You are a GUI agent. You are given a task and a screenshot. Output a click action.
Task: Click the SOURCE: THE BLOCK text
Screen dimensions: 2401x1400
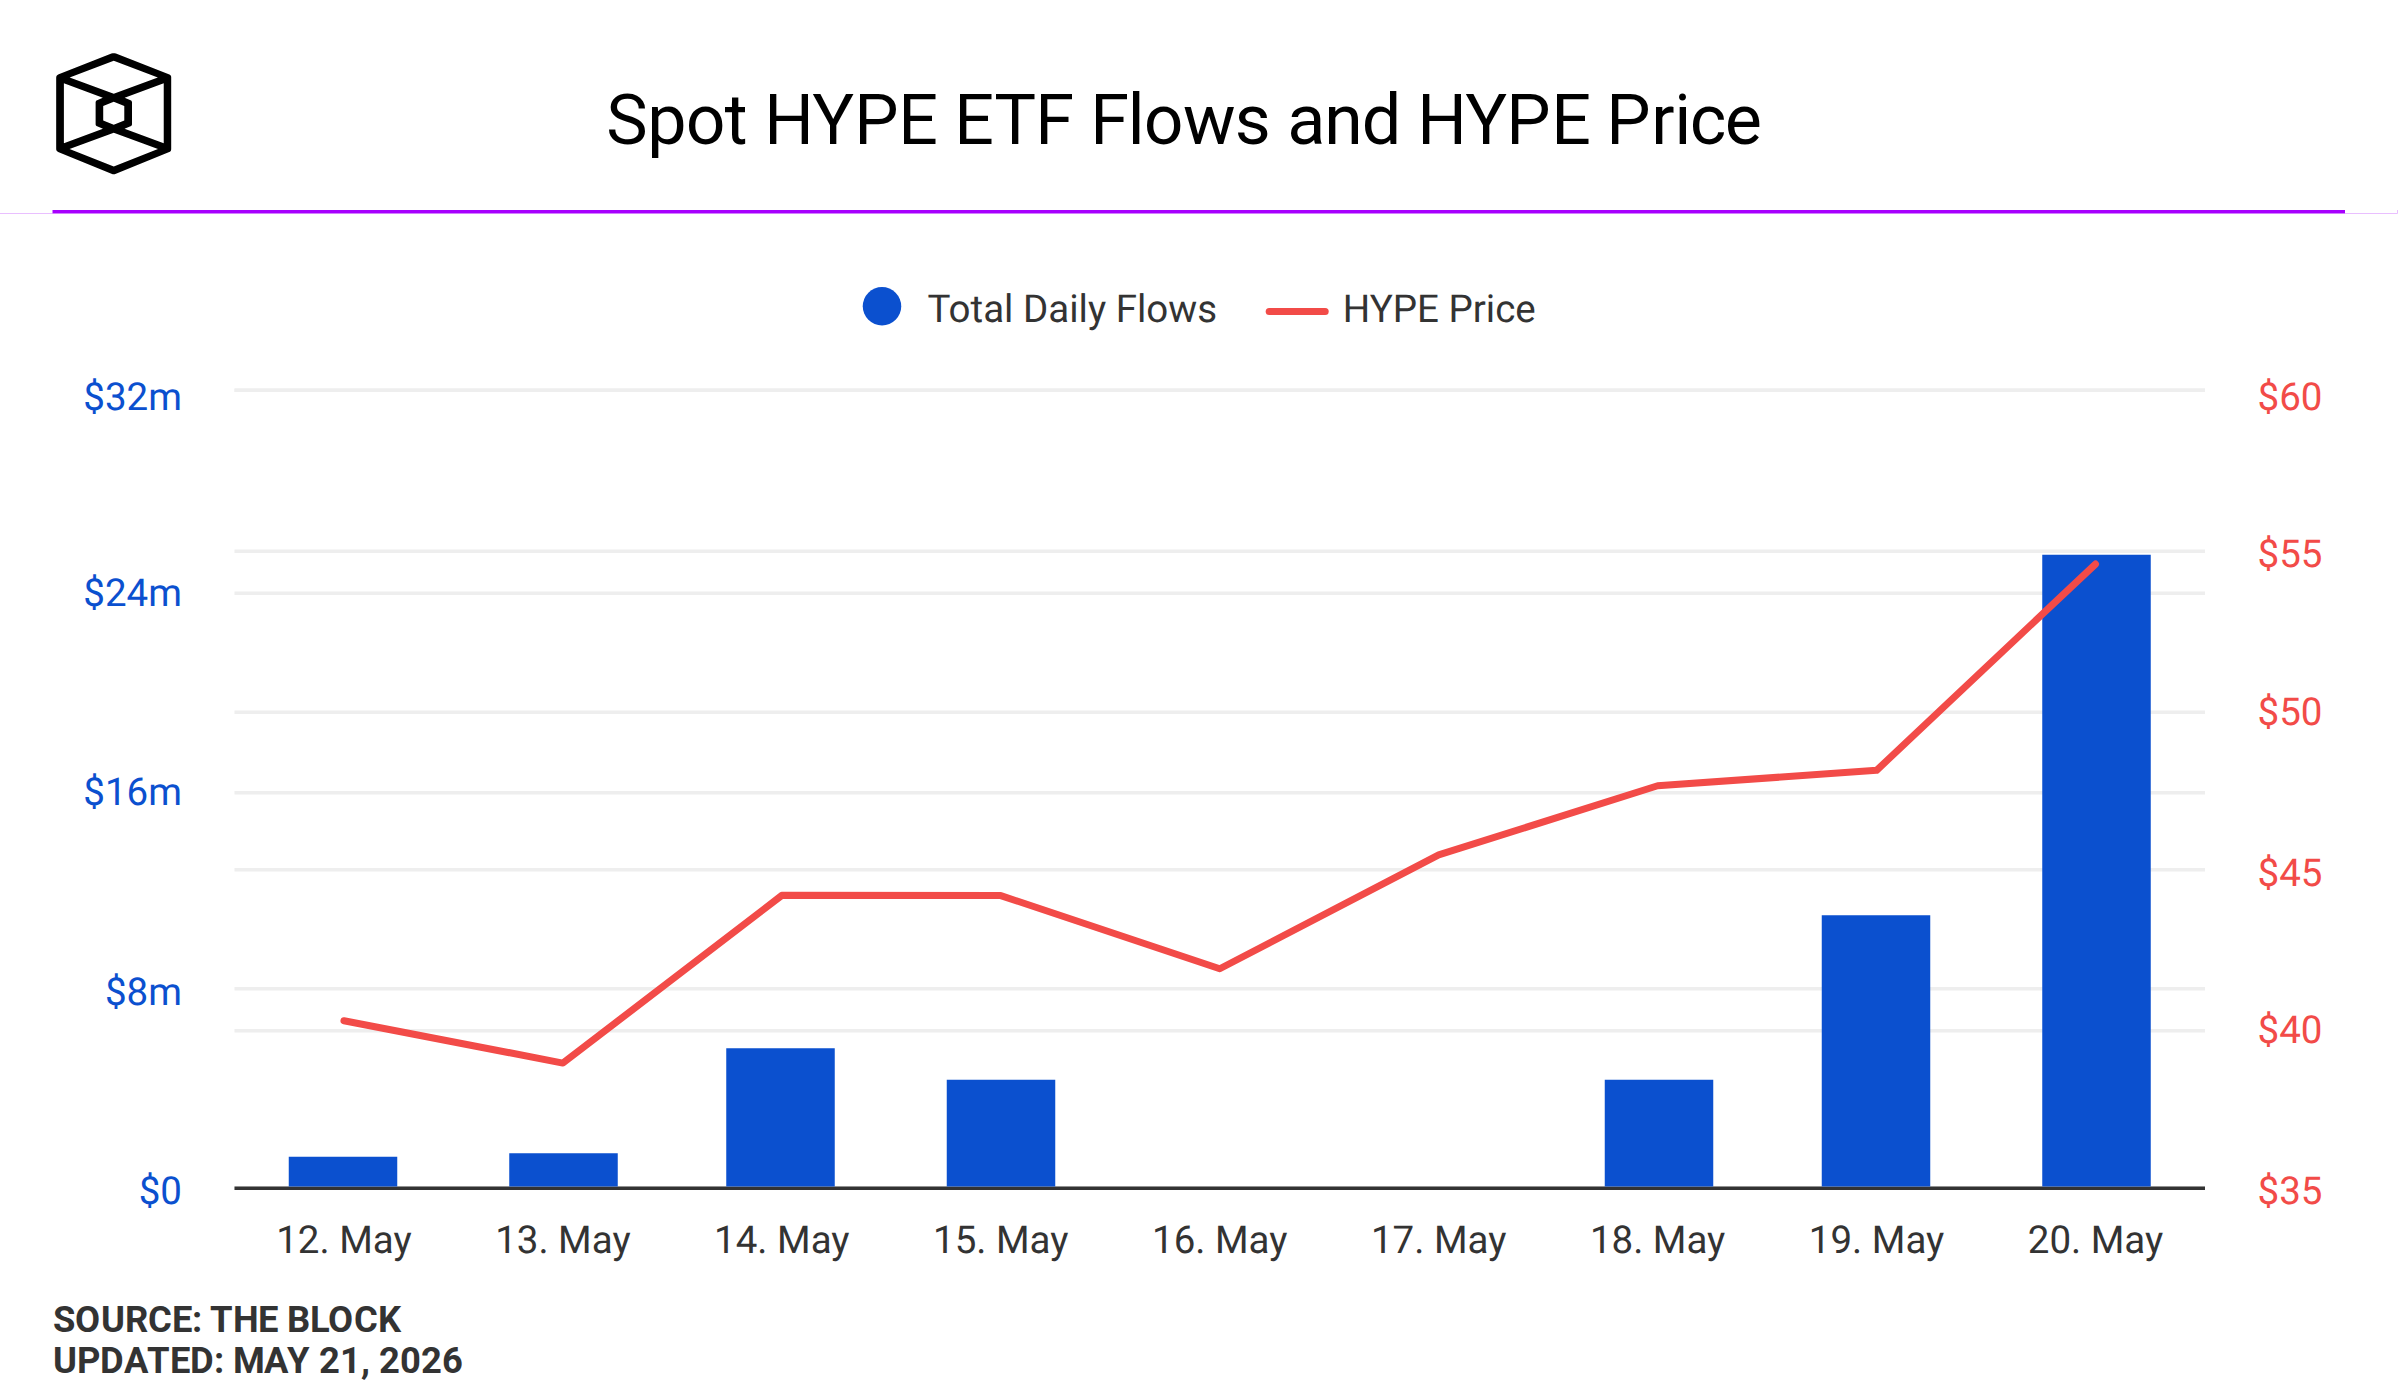point(227,1320)
